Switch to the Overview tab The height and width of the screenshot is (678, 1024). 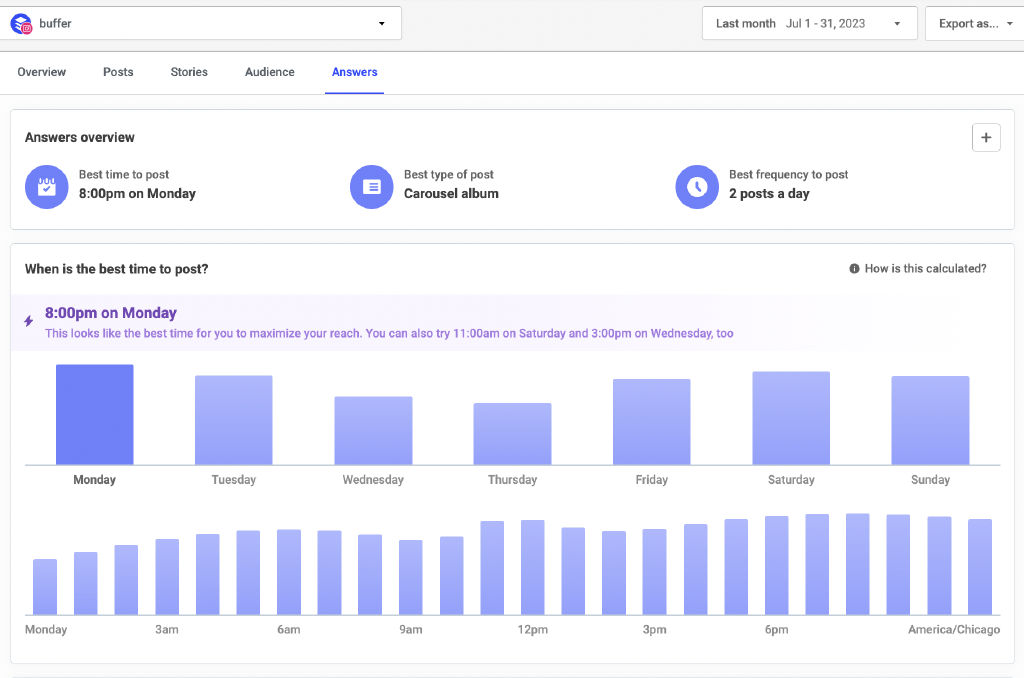coord(42,72)
